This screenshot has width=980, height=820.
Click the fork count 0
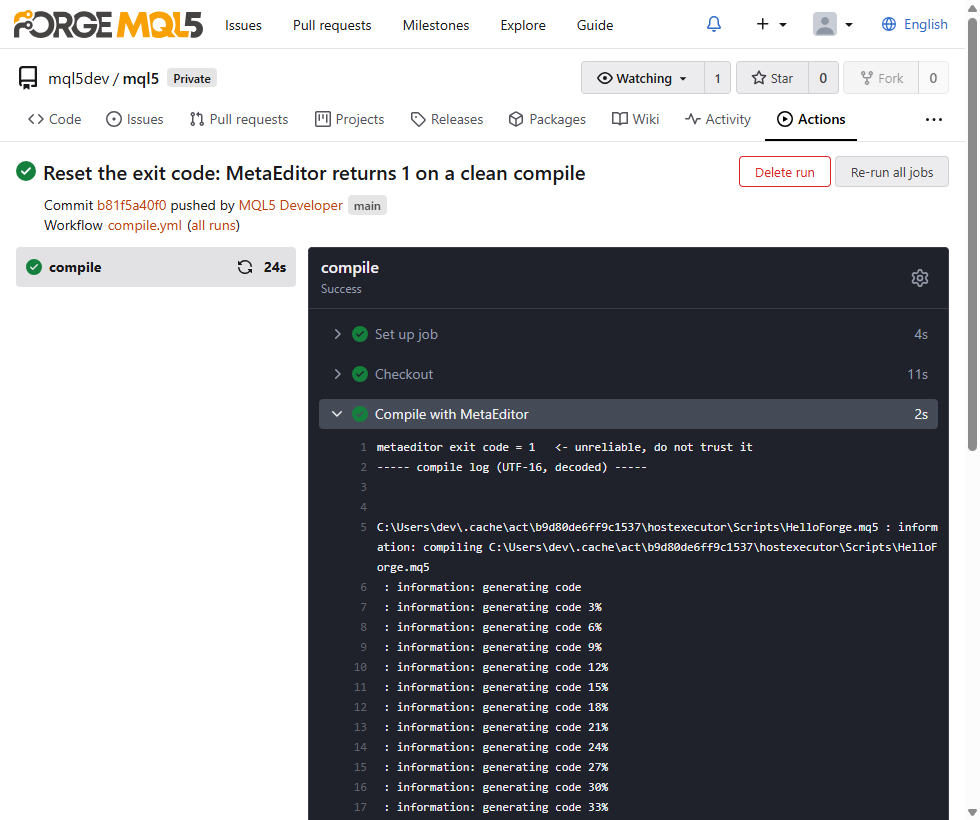[x=933, y=78]
